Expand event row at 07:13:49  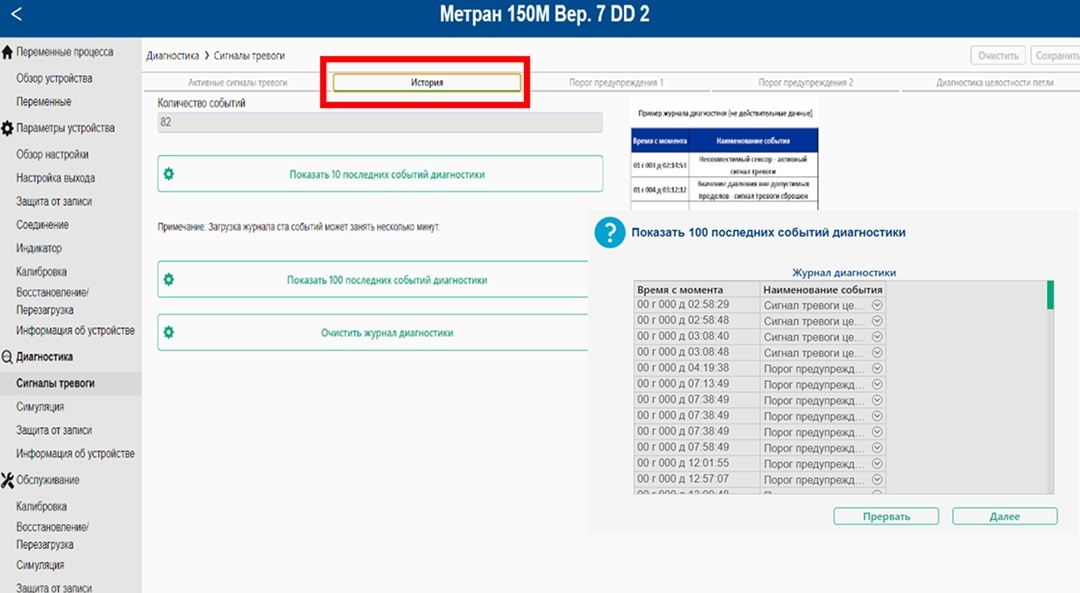point(877,384)
